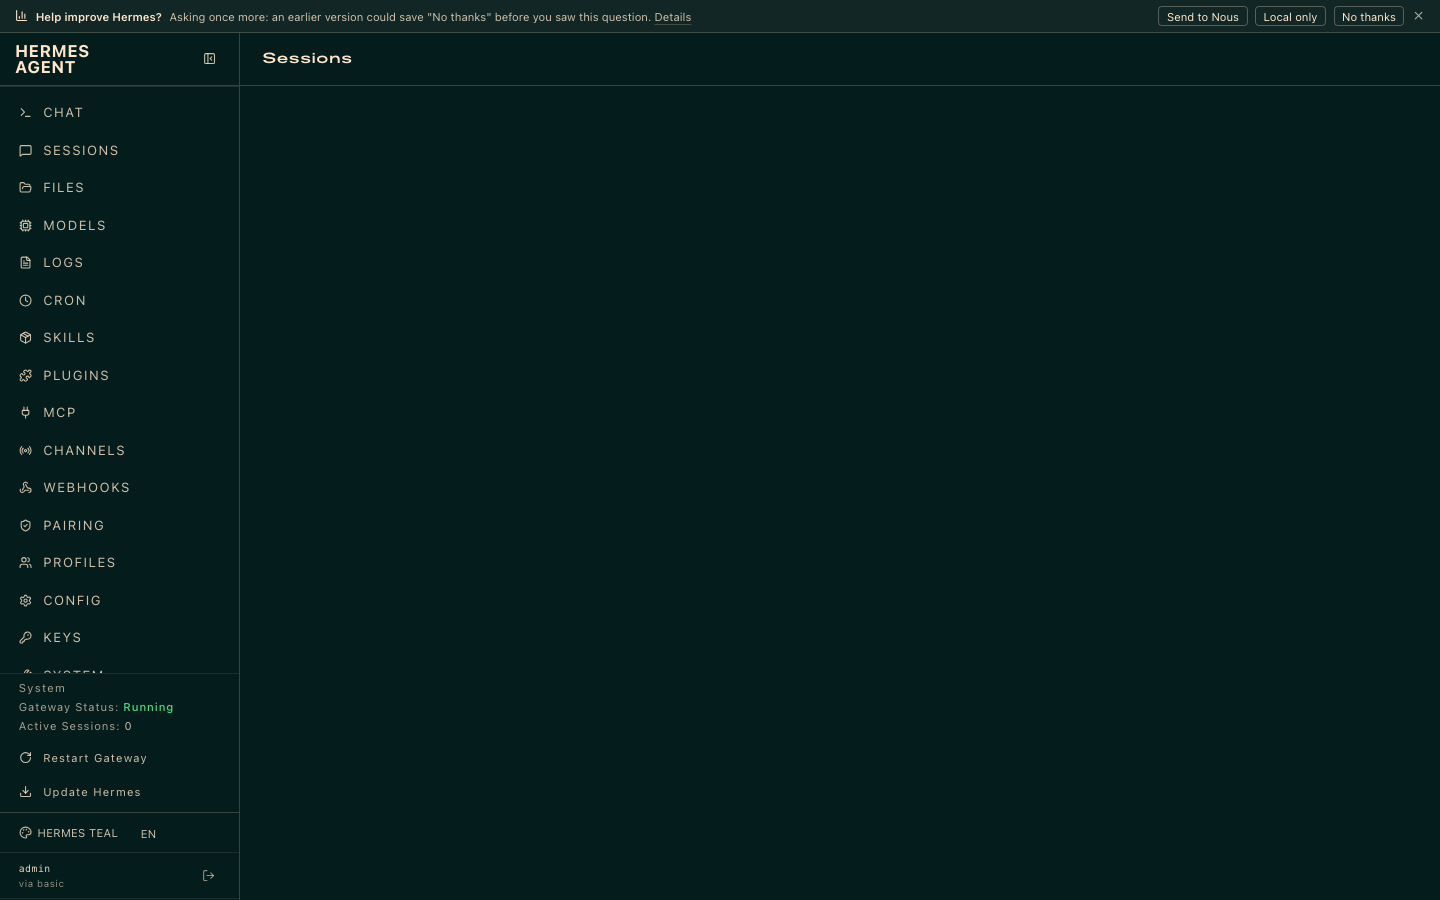
Task: Click the chart icon in the telemetry banner
Action: (21, 16)
